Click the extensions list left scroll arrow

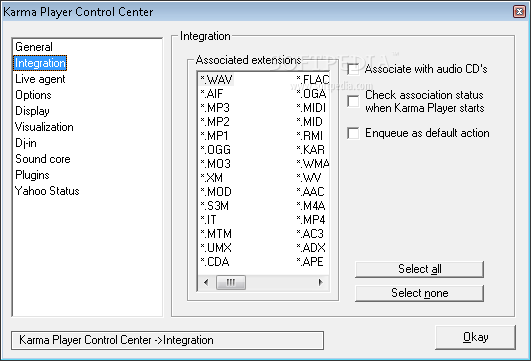206,282
